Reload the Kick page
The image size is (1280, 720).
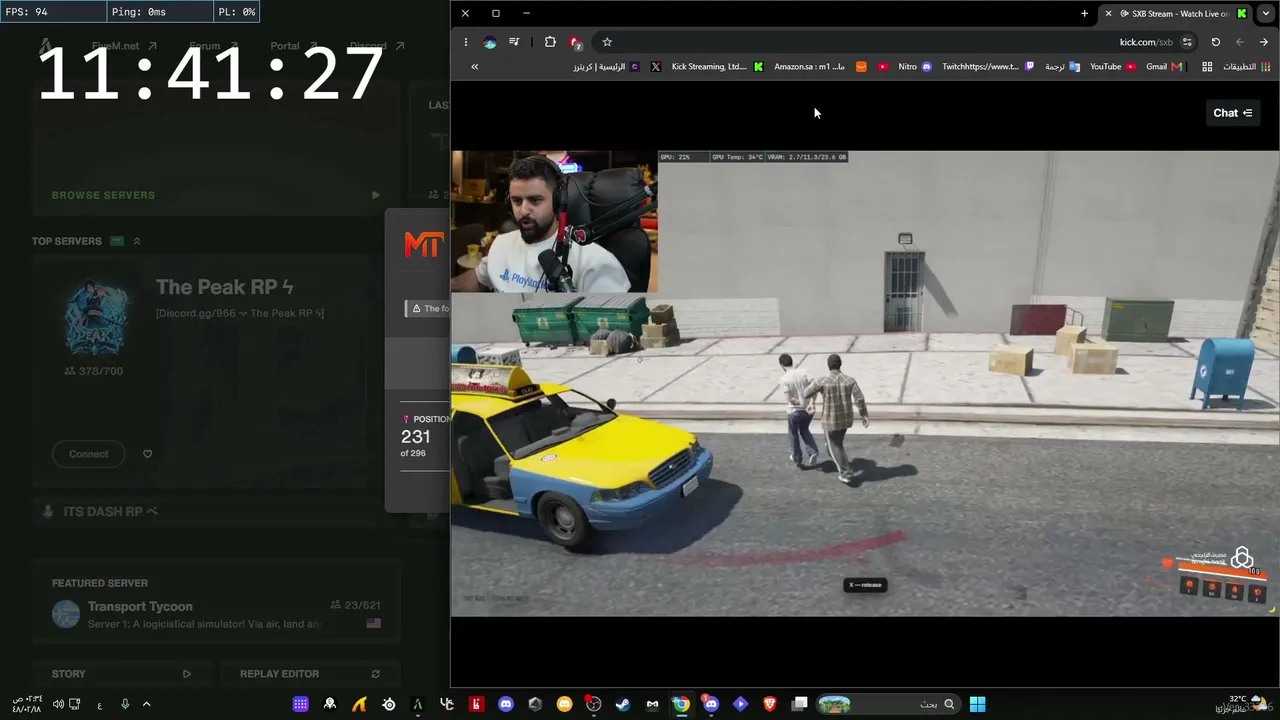click(1215, 42)
